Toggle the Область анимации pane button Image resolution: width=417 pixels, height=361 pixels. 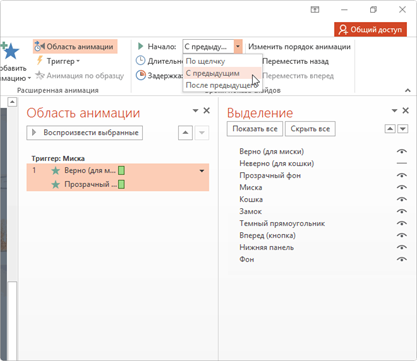click(x=75, y=46)
